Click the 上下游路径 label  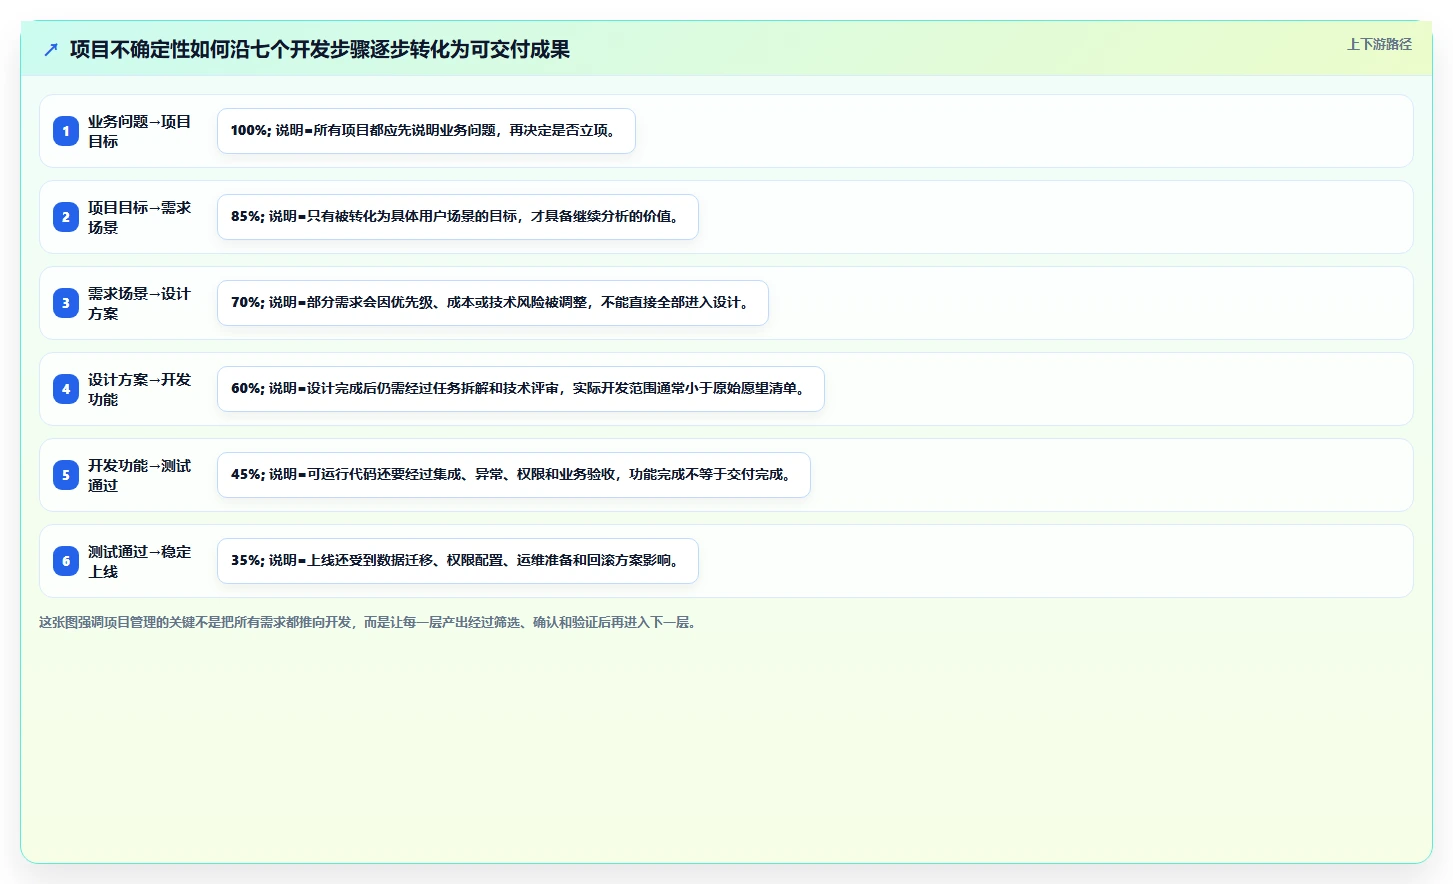1379,44
